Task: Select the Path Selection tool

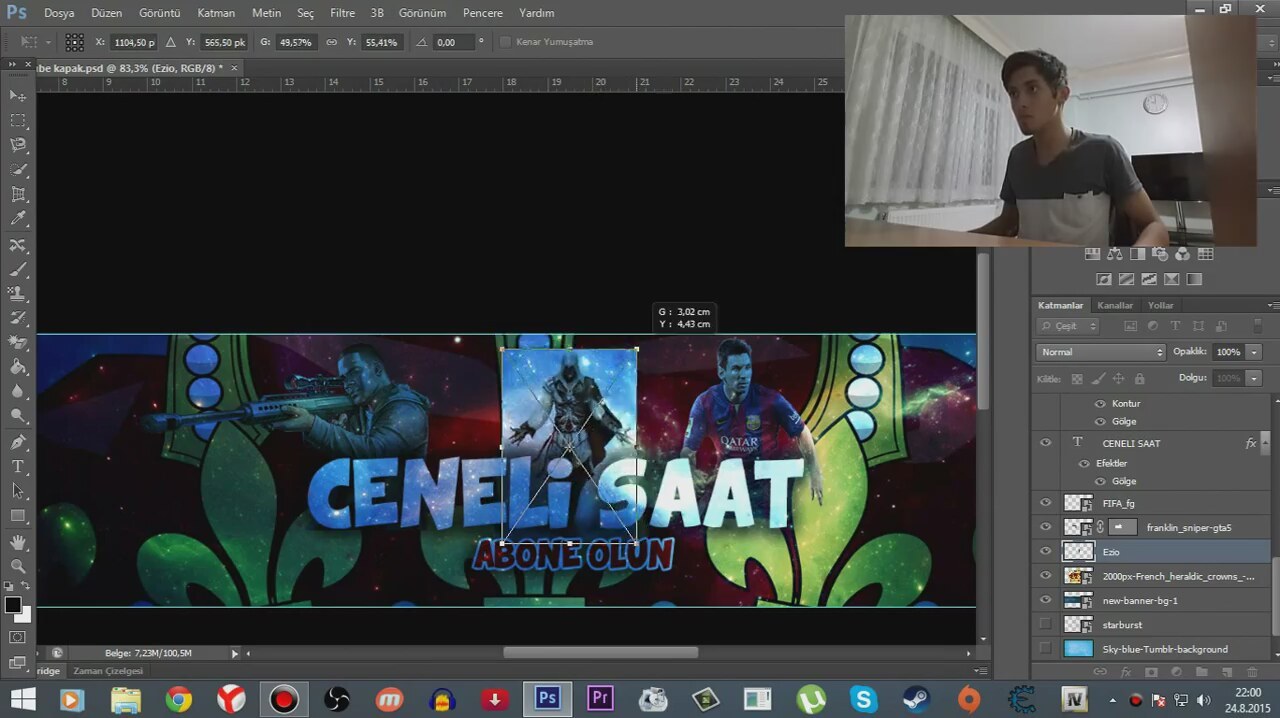Action: point(18,491)
